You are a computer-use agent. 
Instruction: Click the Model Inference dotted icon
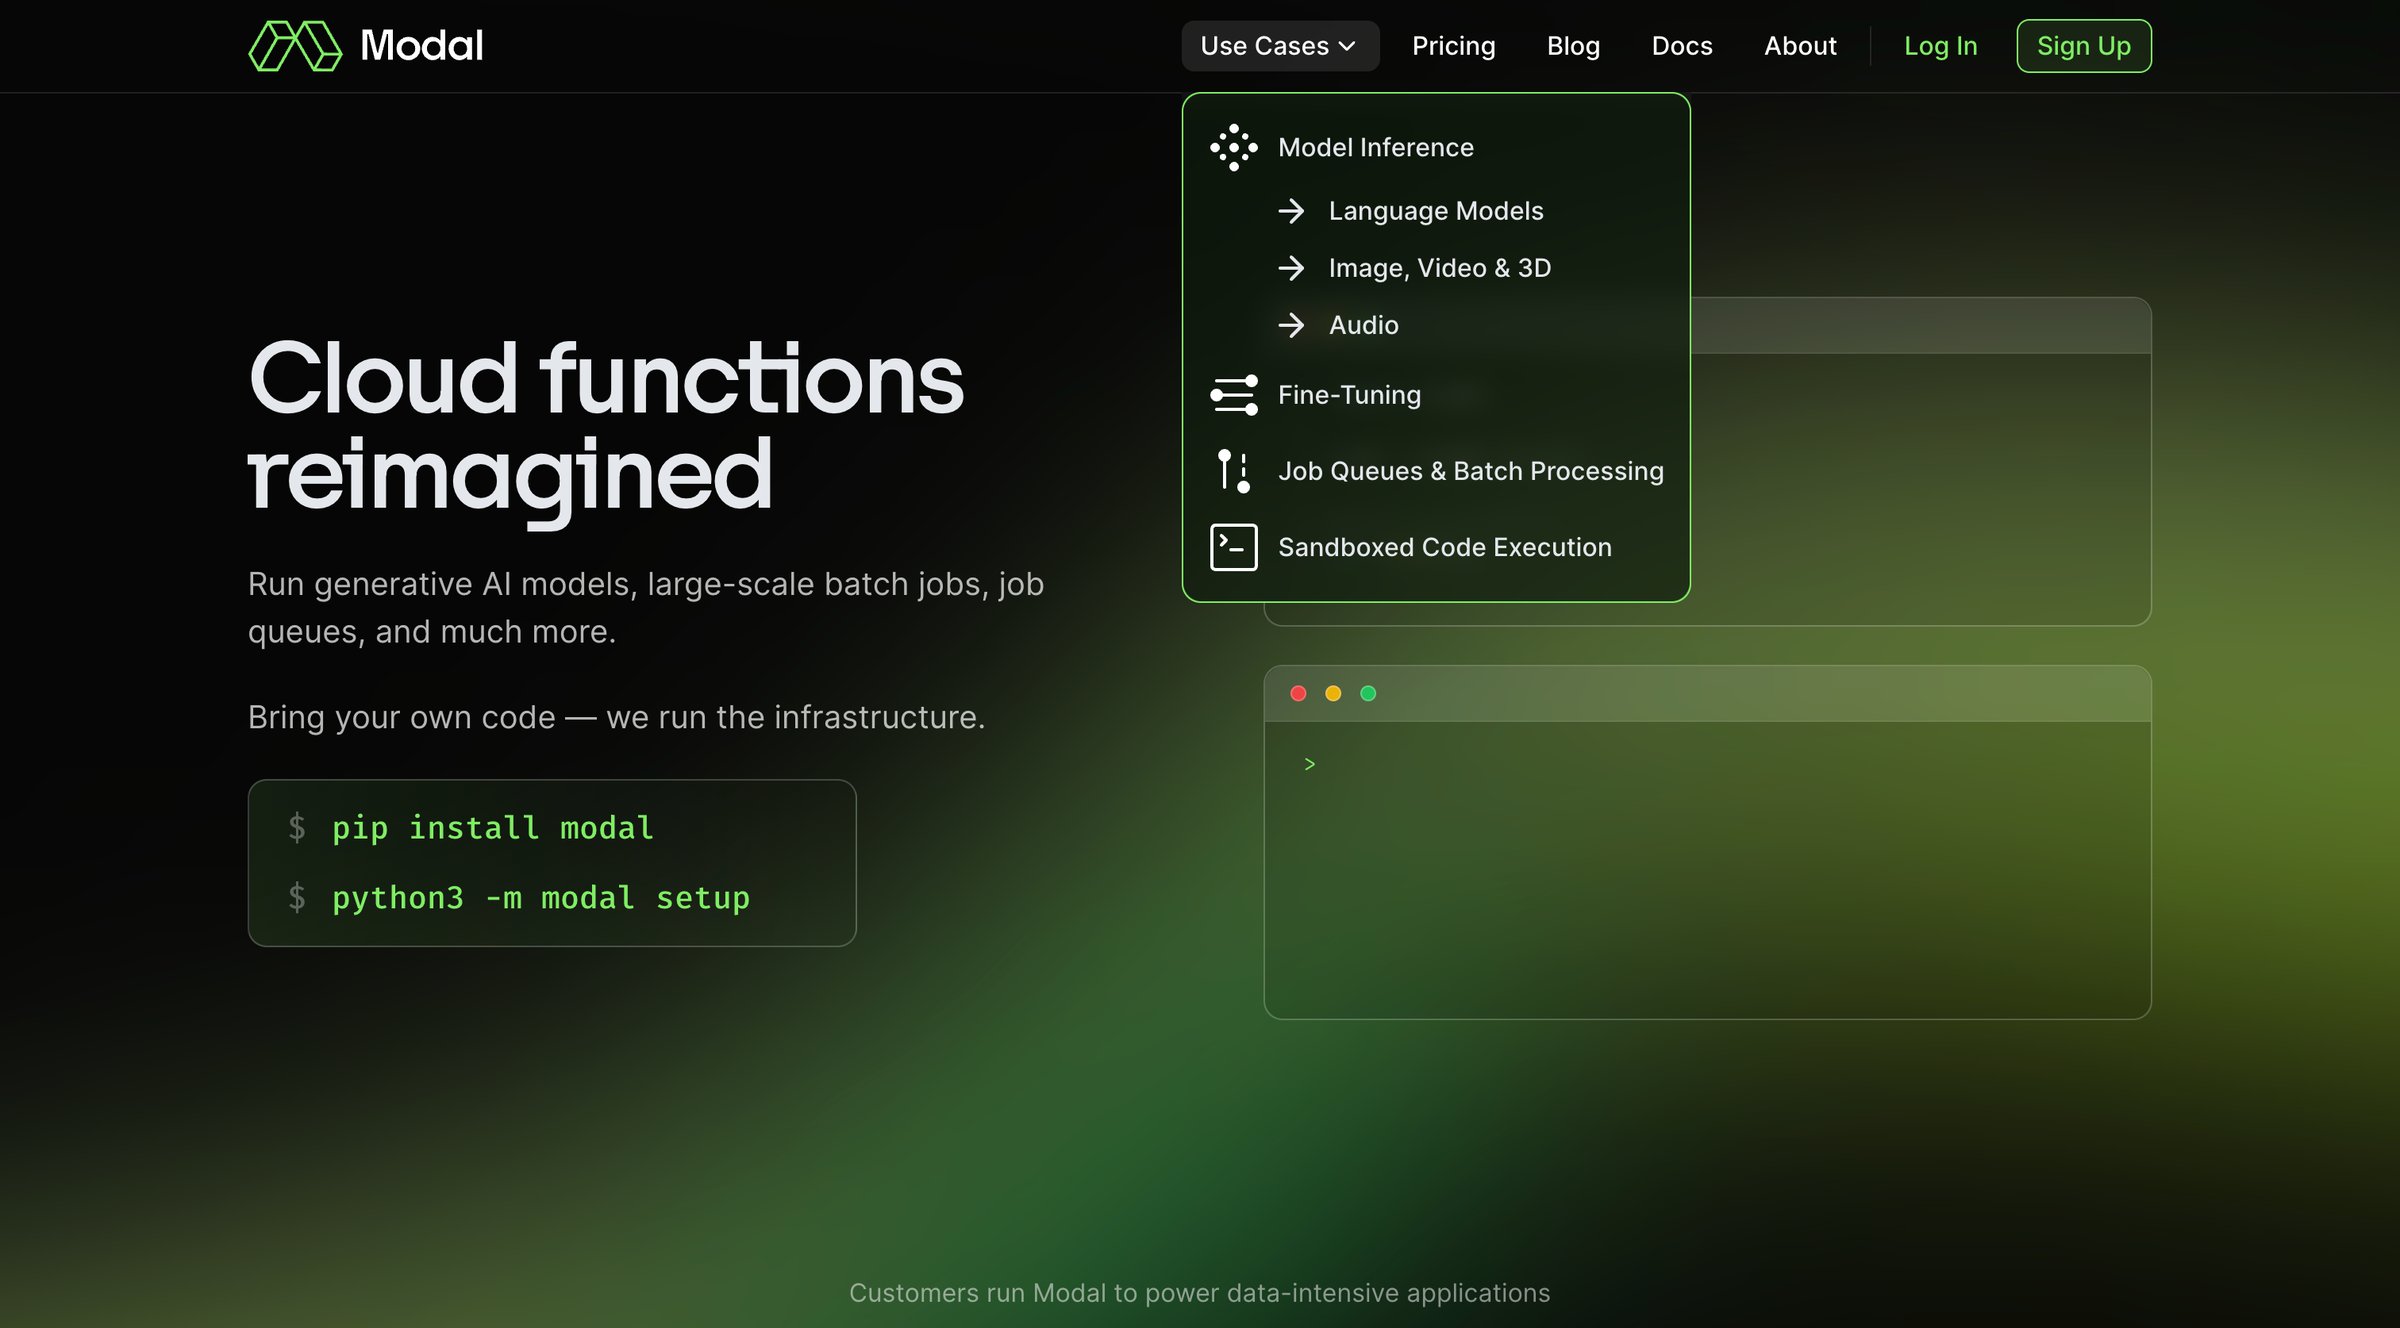click(1233, 147)
